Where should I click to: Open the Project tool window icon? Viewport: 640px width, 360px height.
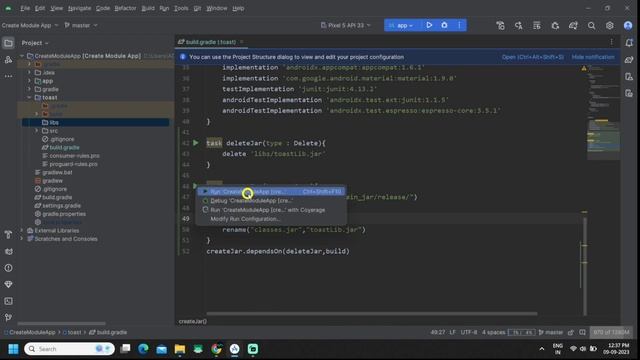pyautogui.click(x=8, y=43)
